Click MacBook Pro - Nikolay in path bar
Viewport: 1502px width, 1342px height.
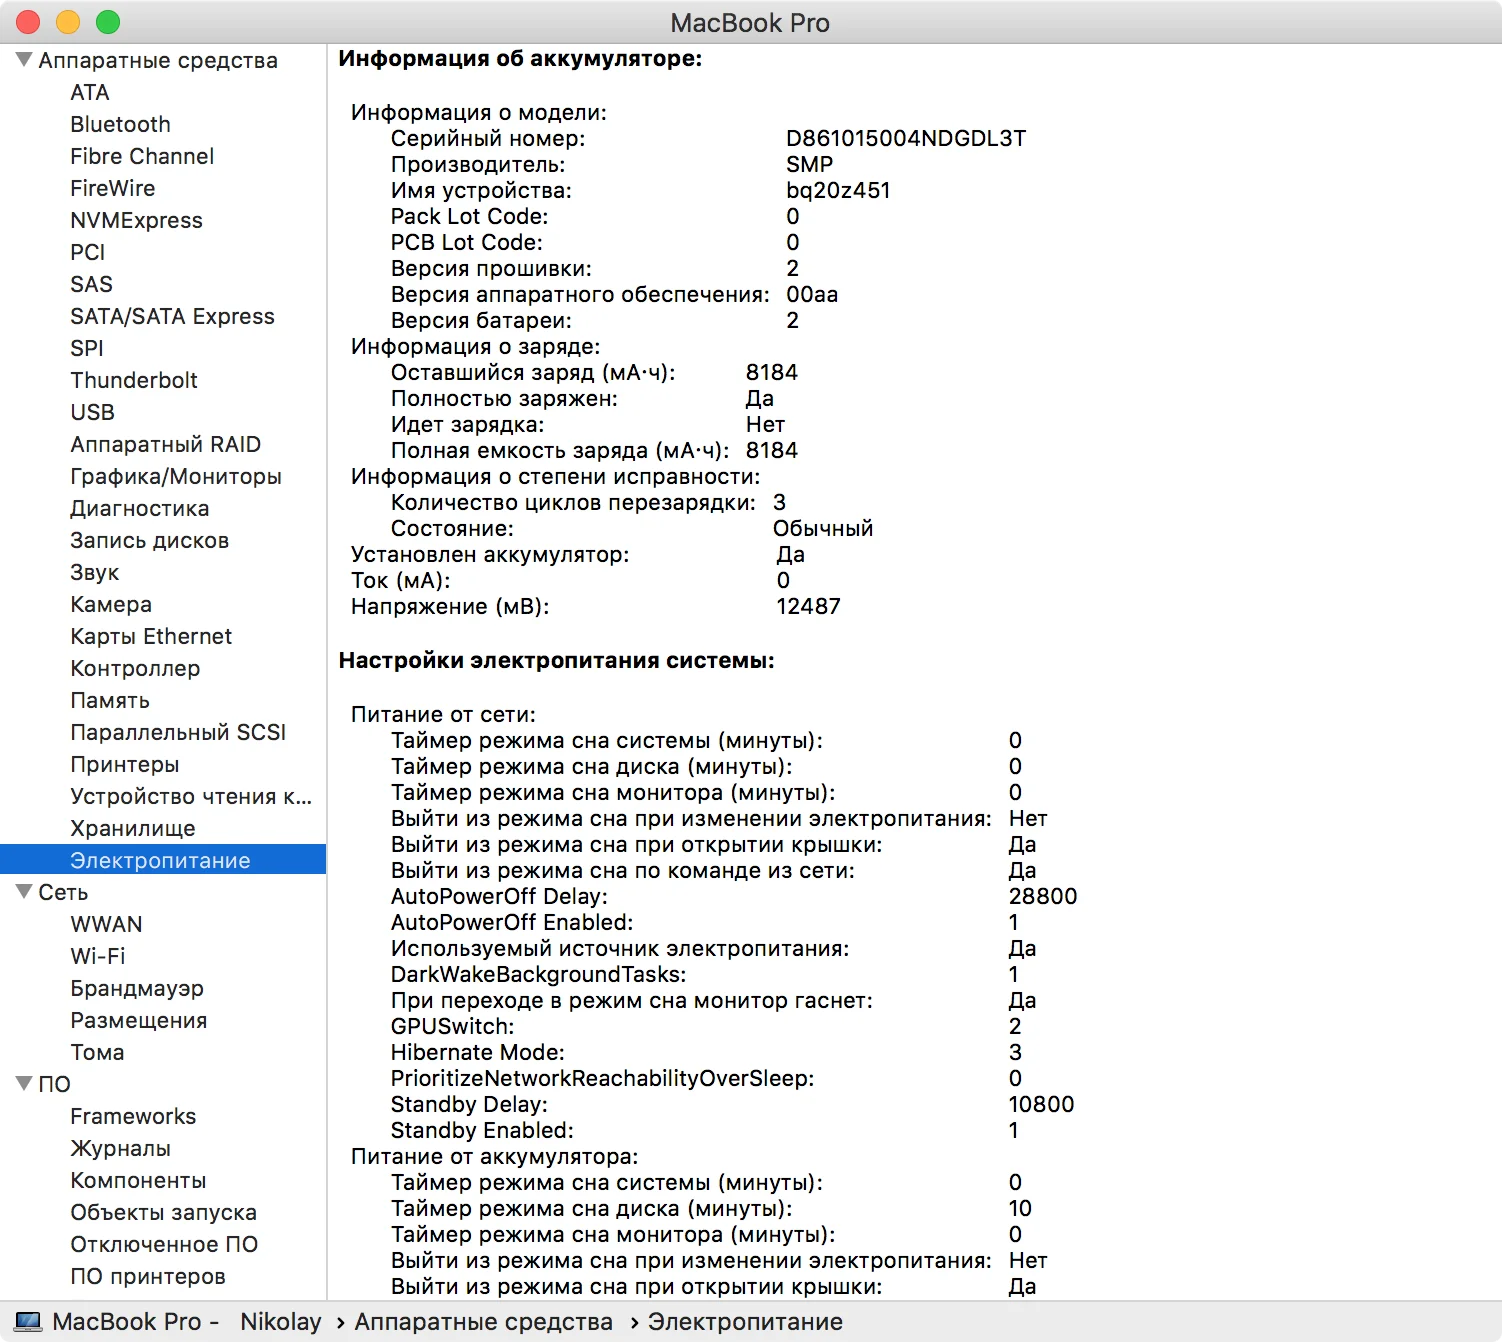[187, 1322]
